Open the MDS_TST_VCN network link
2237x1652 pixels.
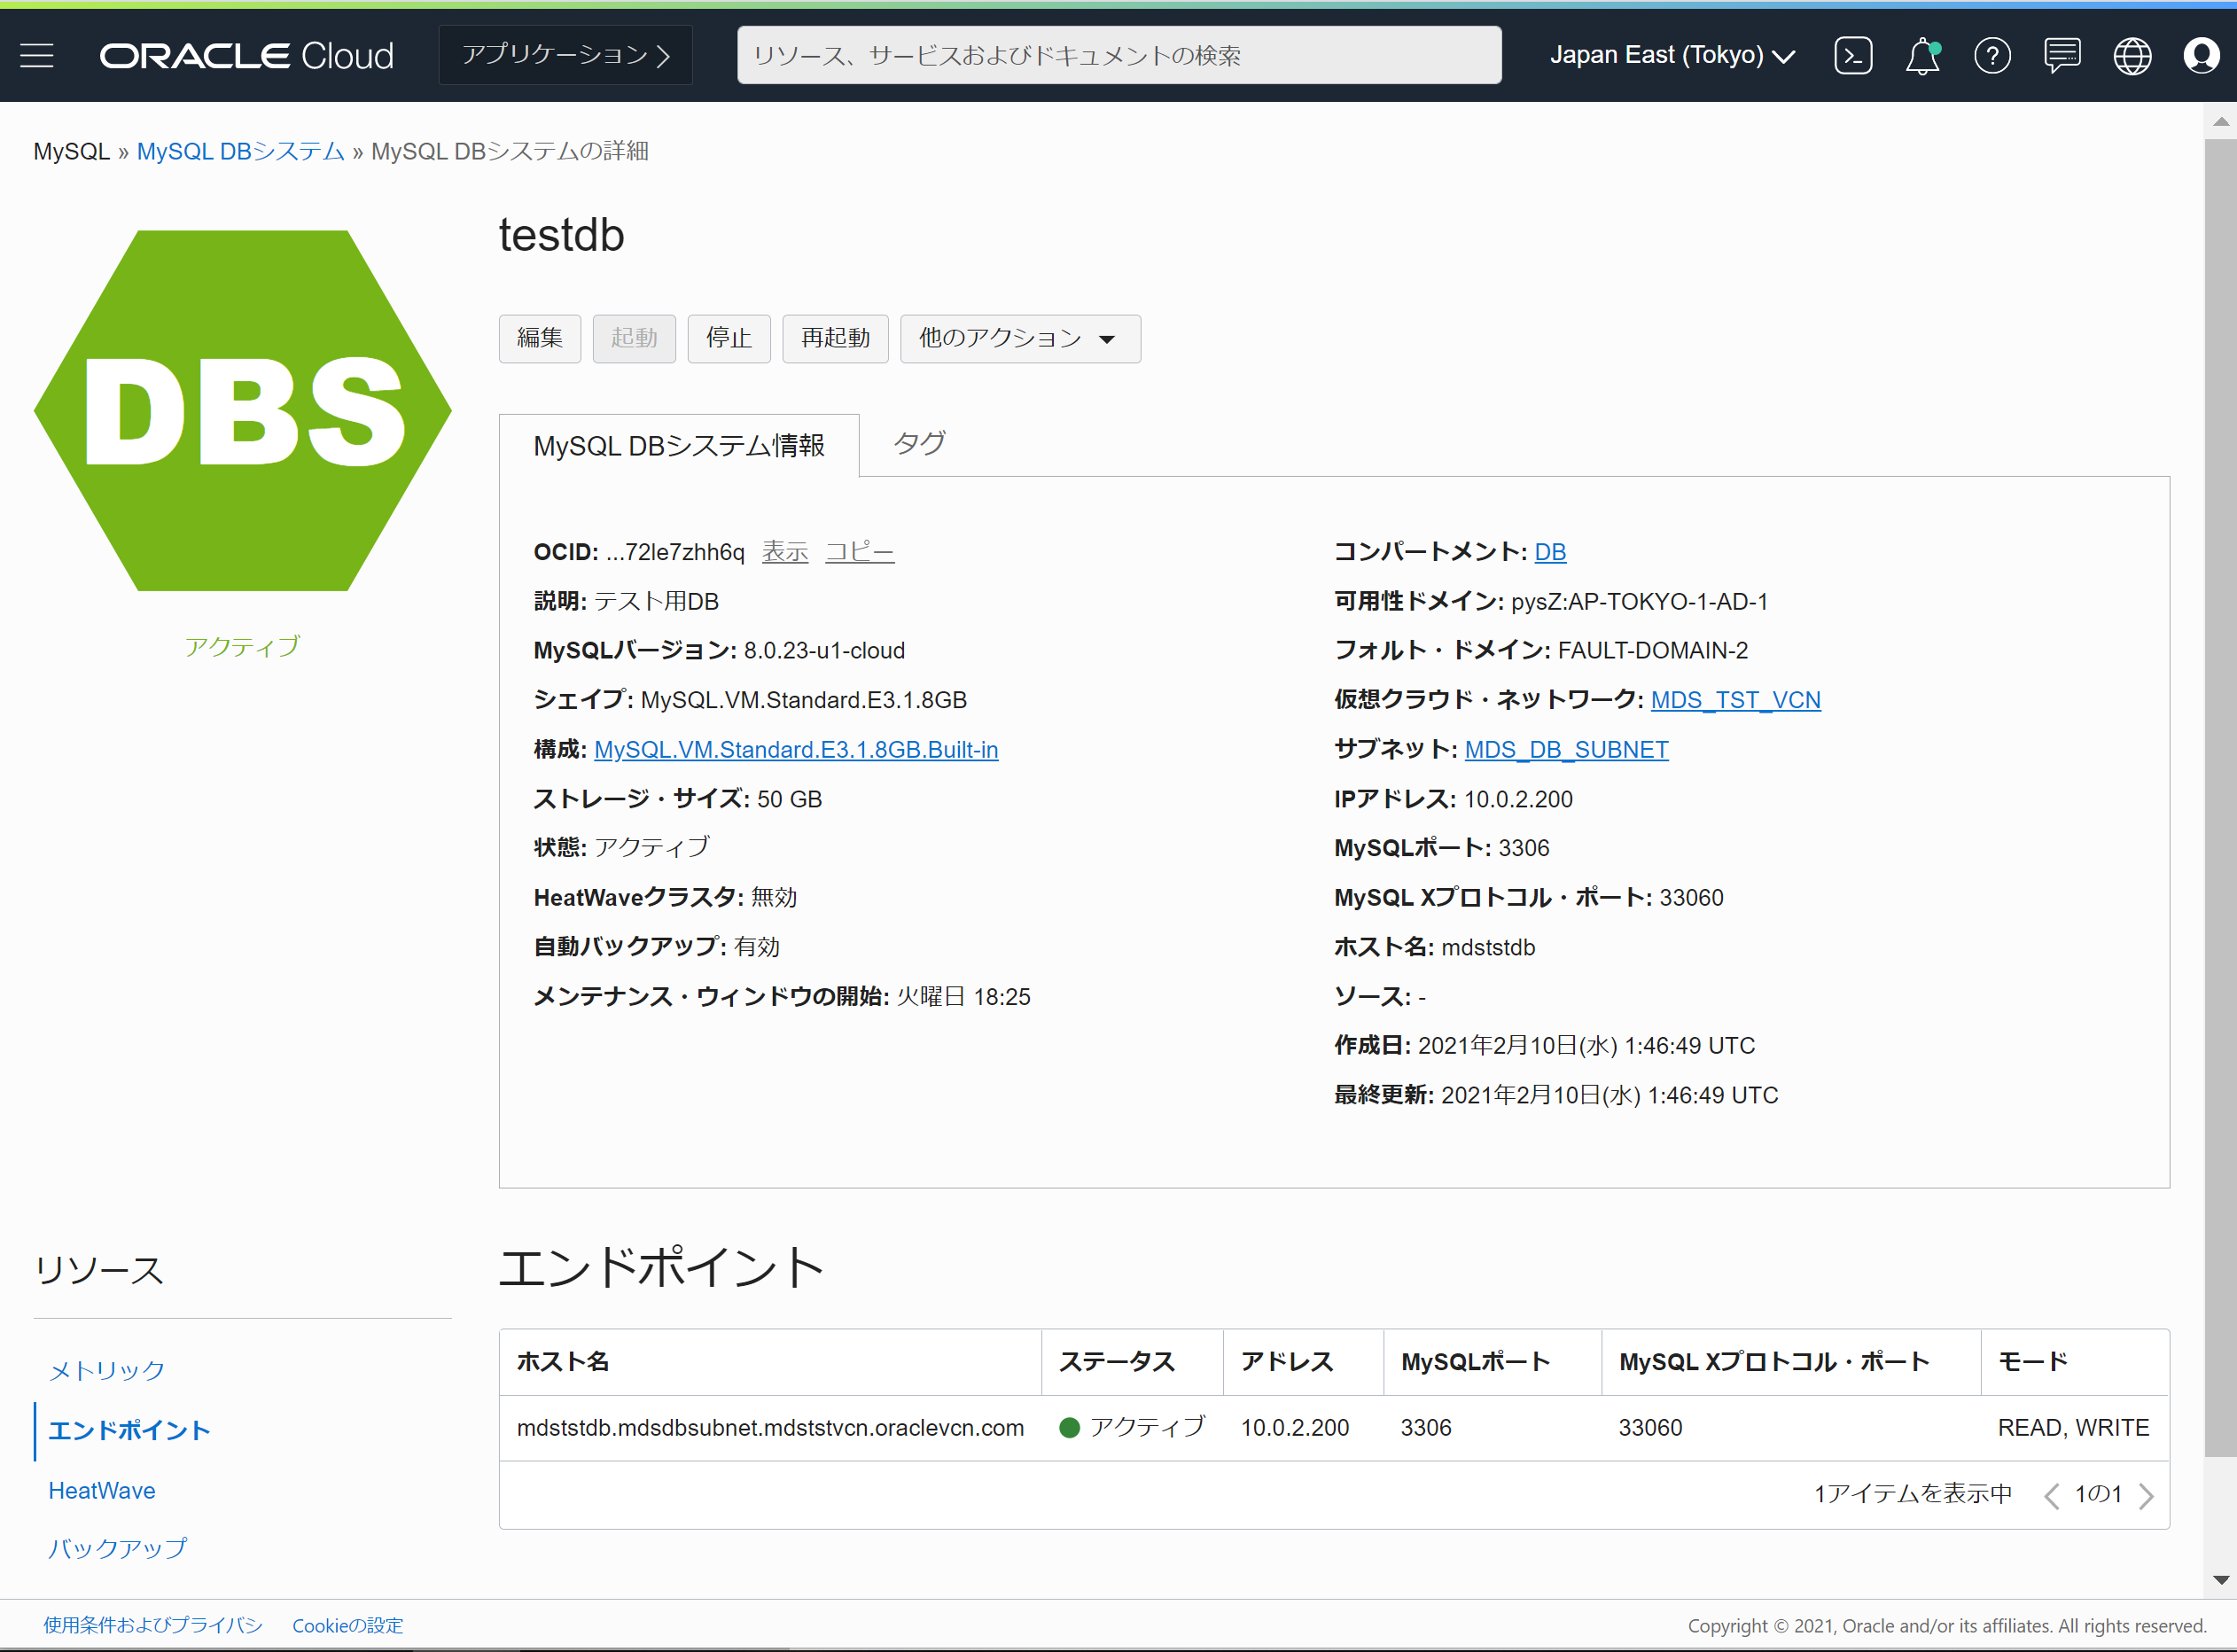point(1734,699)
